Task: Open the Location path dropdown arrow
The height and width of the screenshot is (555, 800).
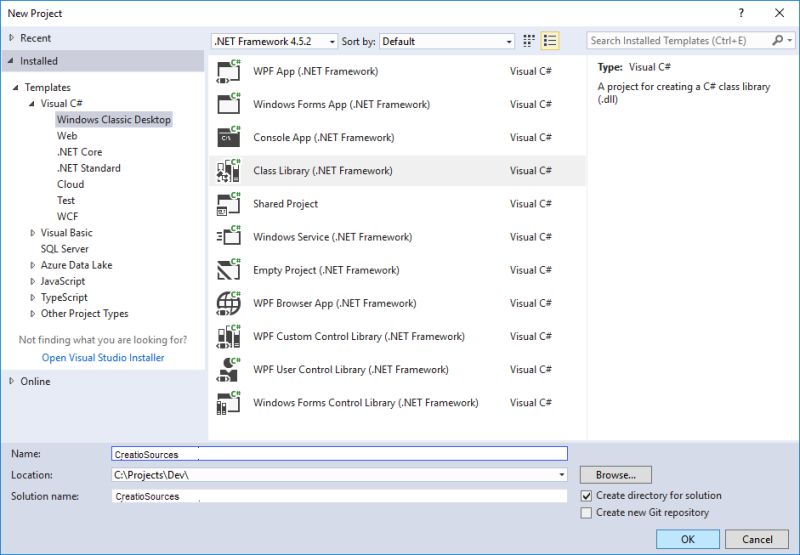Action: 562,475
